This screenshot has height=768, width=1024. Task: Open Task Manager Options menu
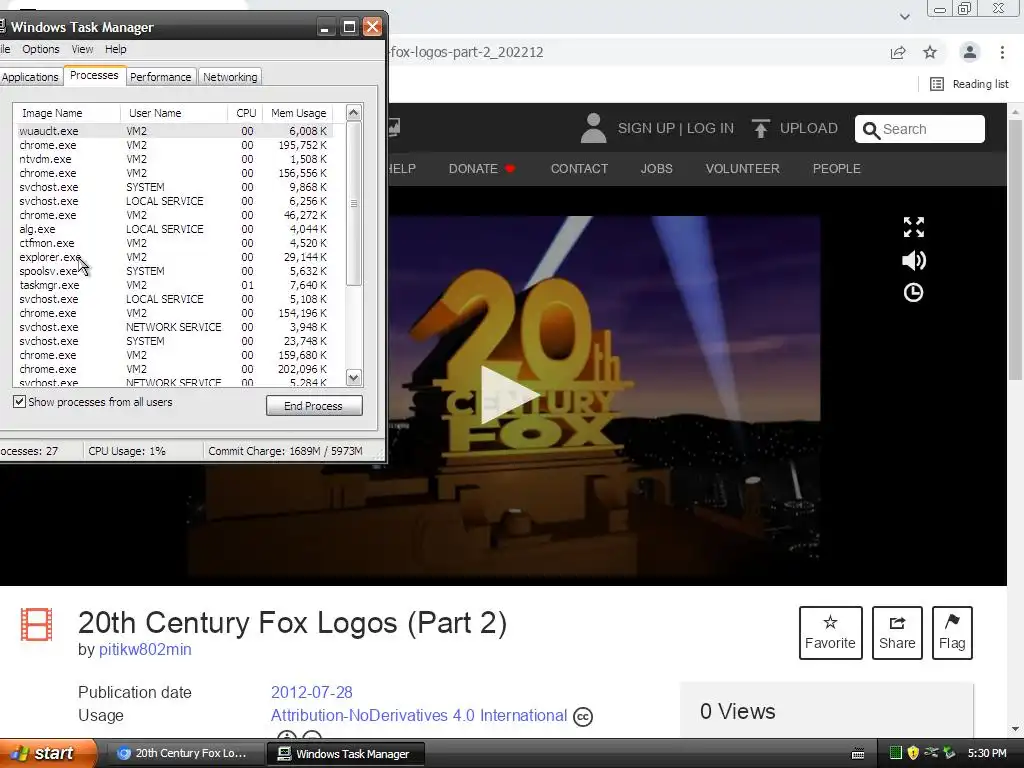tap(40, 49)
